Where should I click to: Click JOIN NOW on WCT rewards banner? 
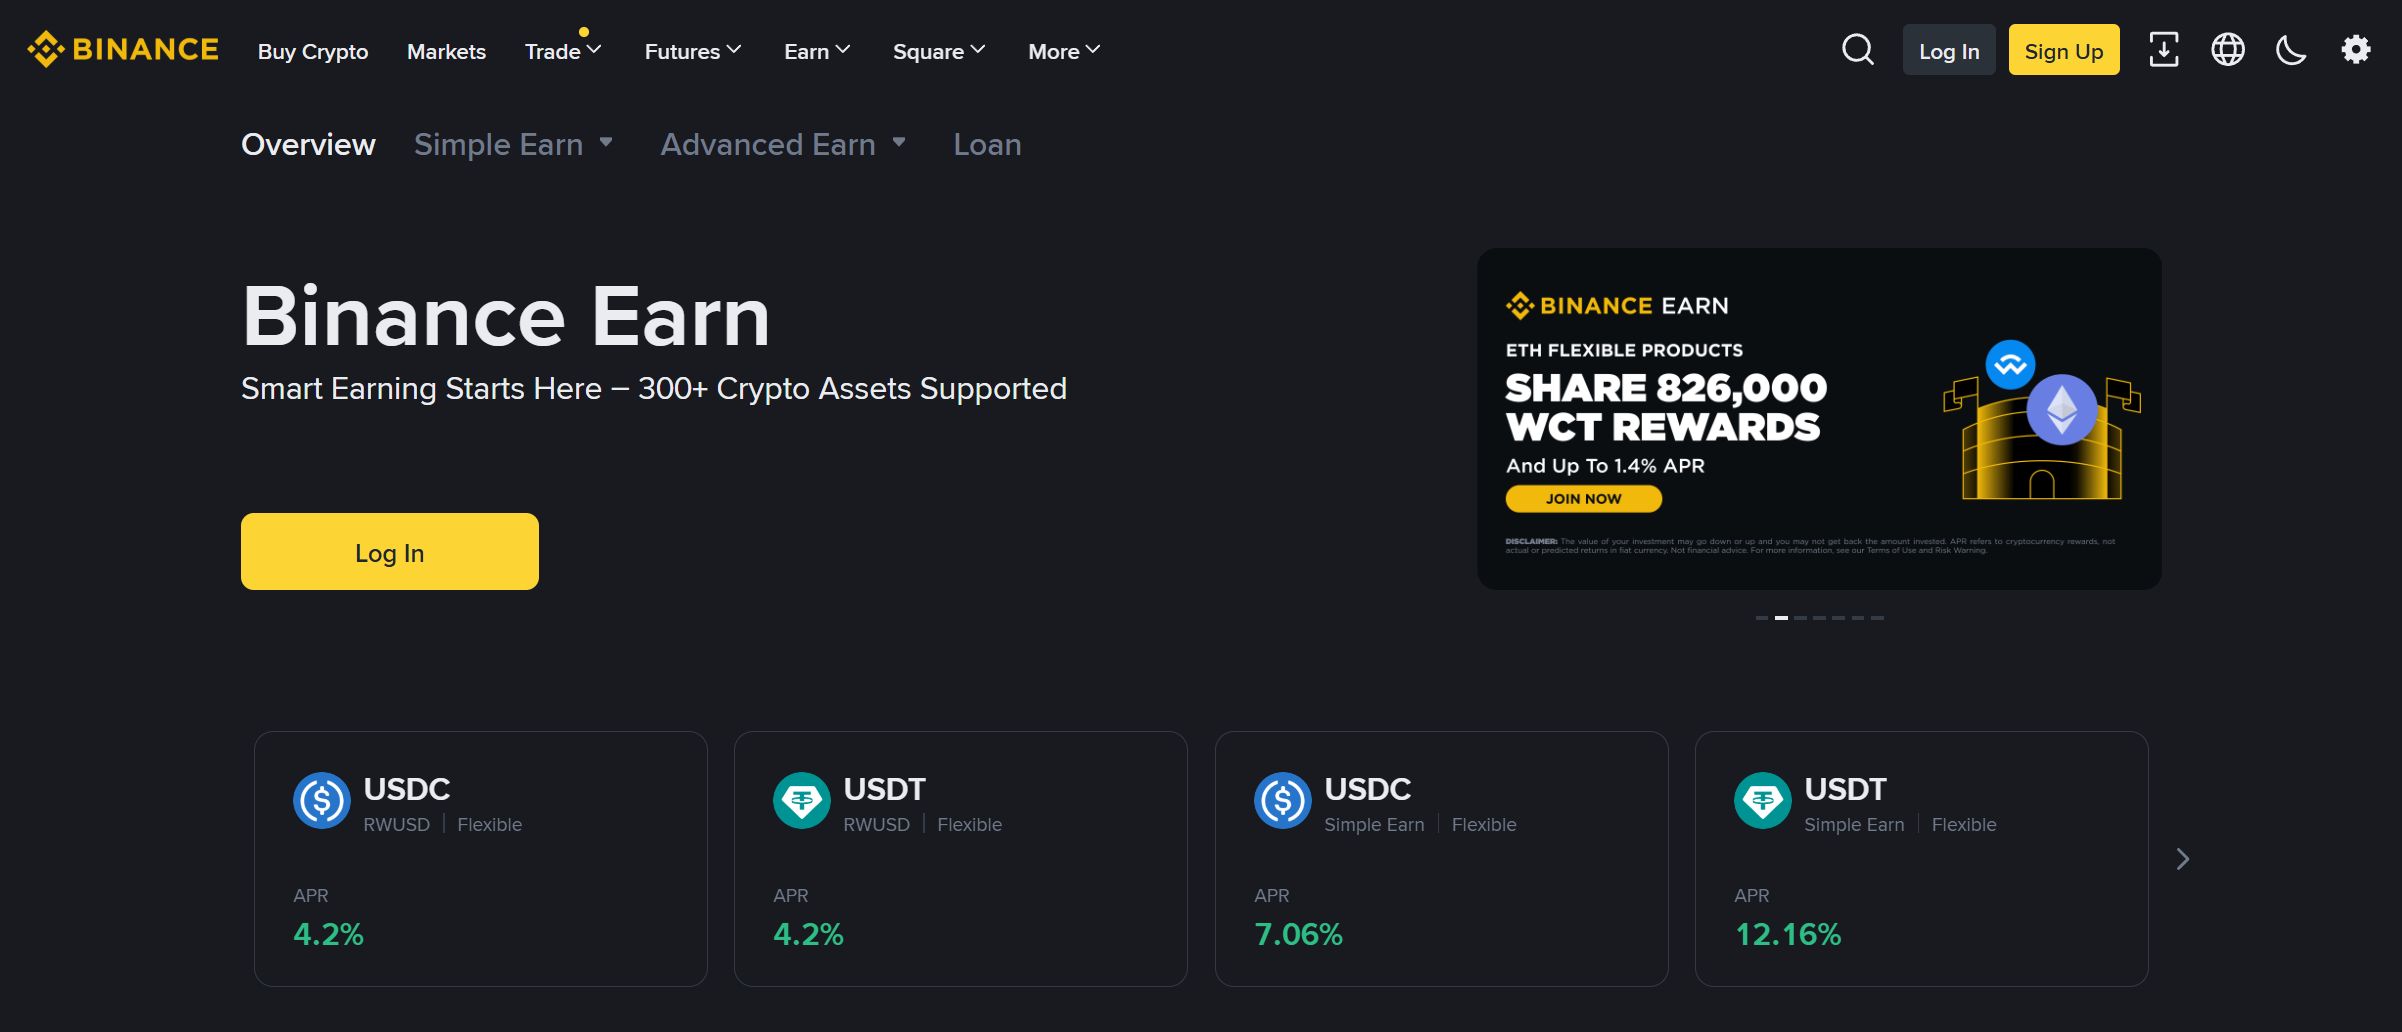tap(1583, 498)
